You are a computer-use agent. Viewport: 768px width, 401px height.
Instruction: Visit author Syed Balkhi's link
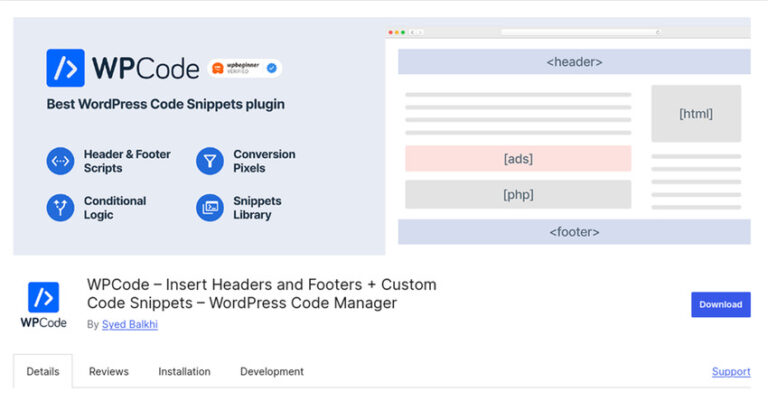click(130, 324)
